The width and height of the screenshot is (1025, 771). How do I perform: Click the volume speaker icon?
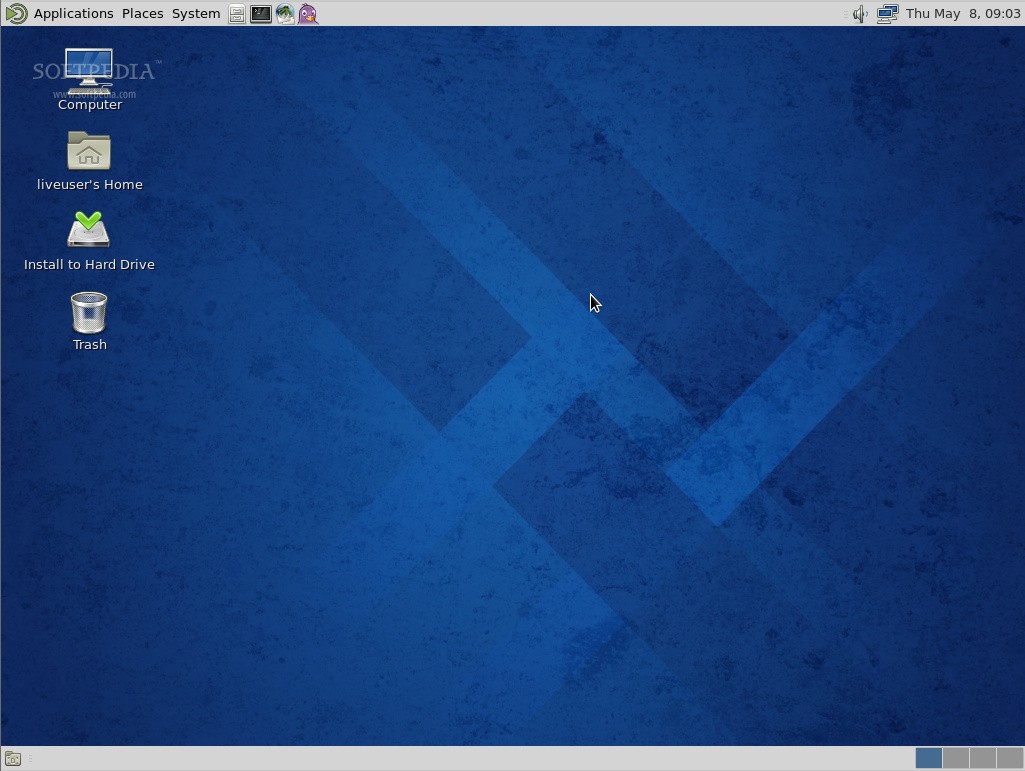tap(860, 14)
